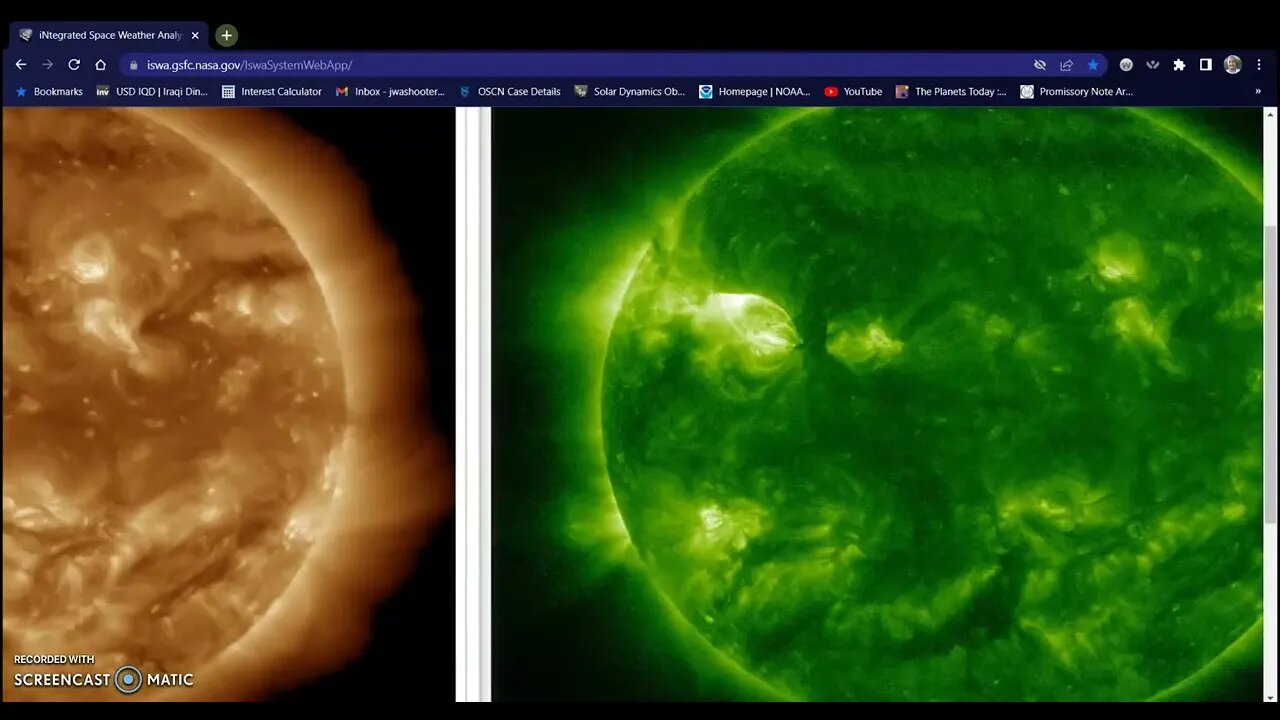The image size is (1280, 720).
Task: View site information lock icon
Action: [133, 65]
